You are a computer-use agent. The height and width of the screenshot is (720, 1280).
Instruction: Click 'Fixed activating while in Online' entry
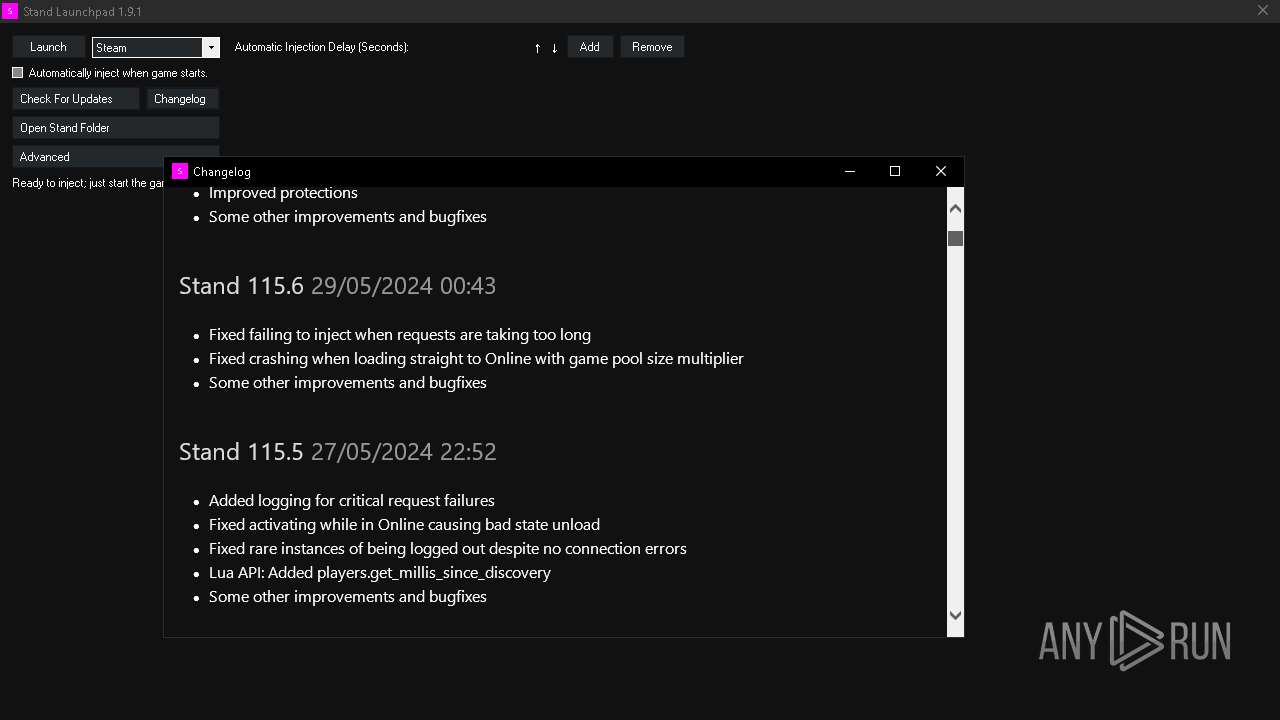pyautogui.click(x=404, y=525)
